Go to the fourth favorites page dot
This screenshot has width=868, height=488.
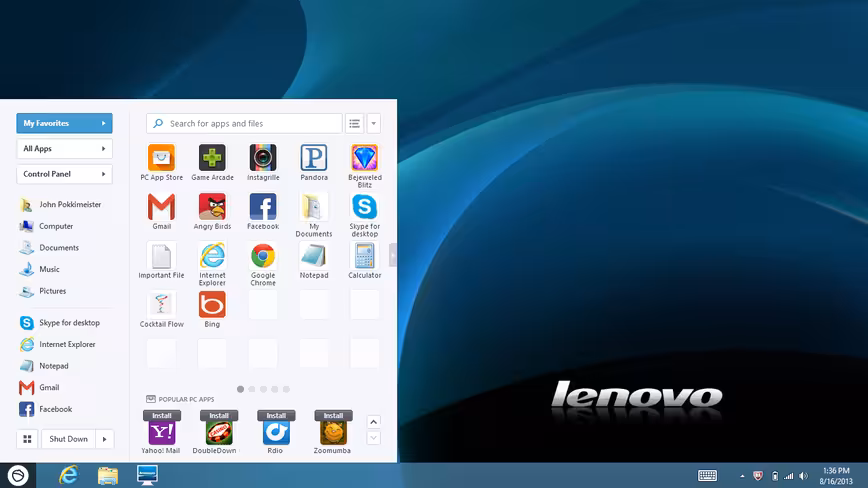pos(275,389)
